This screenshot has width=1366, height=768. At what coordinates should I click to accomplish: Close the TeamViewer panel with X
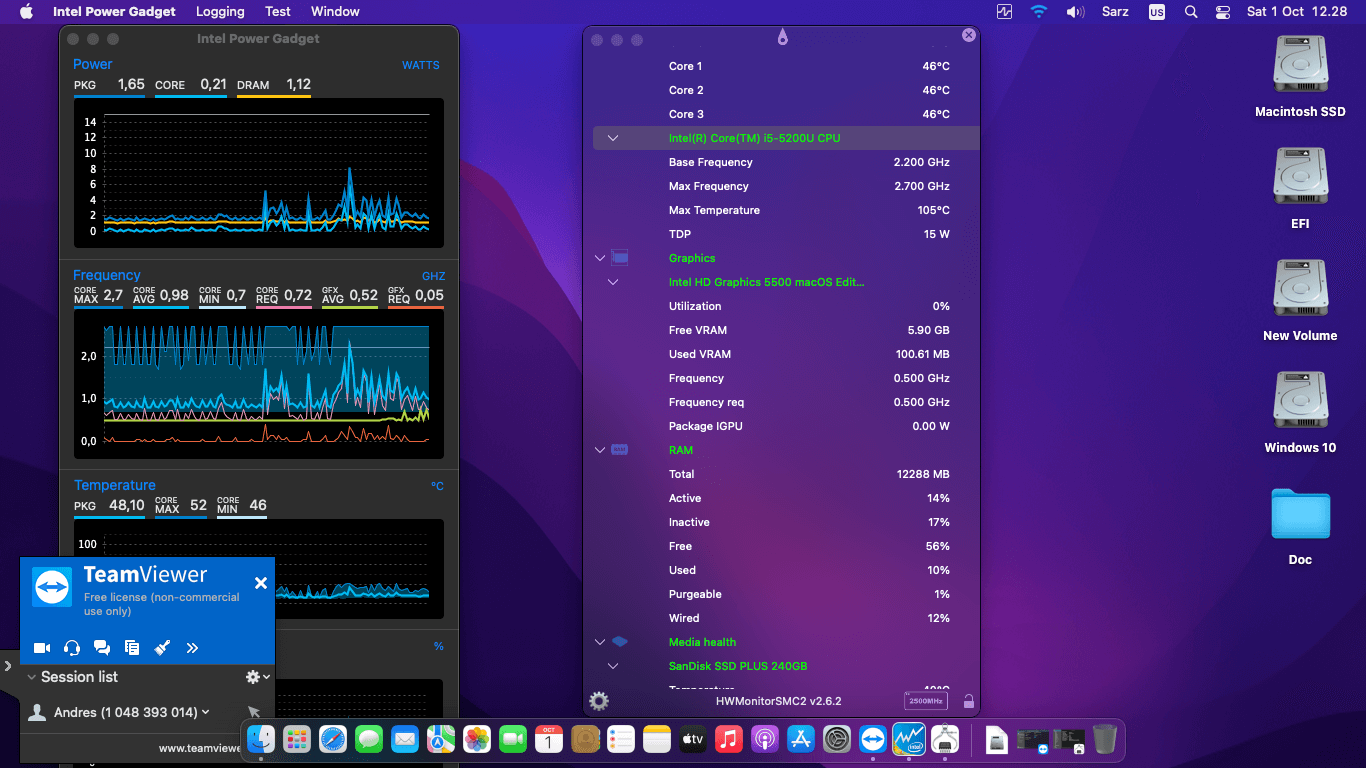coord(261,583)
